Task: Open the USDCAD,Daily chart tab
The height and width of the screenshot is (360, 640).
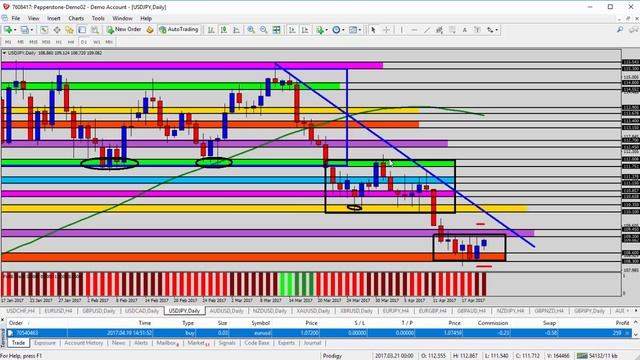Action: (142, 311)
